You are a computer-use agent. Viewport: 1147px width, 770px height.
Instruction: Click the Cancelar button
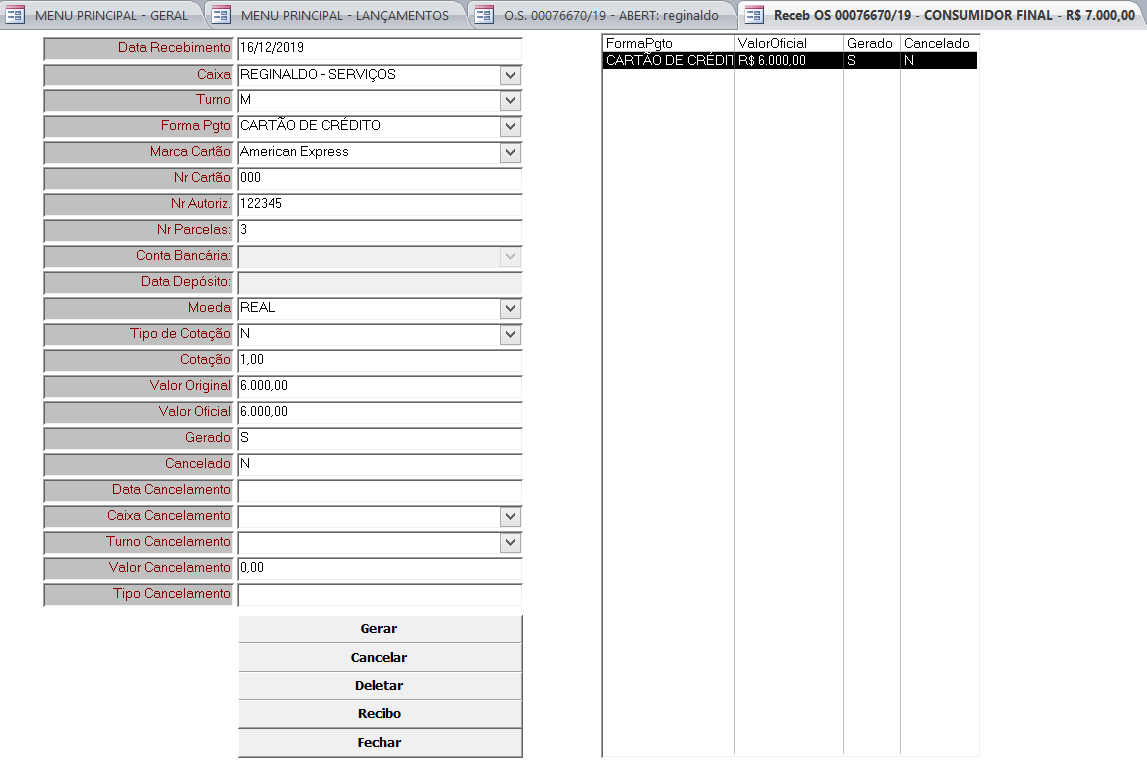379,658
